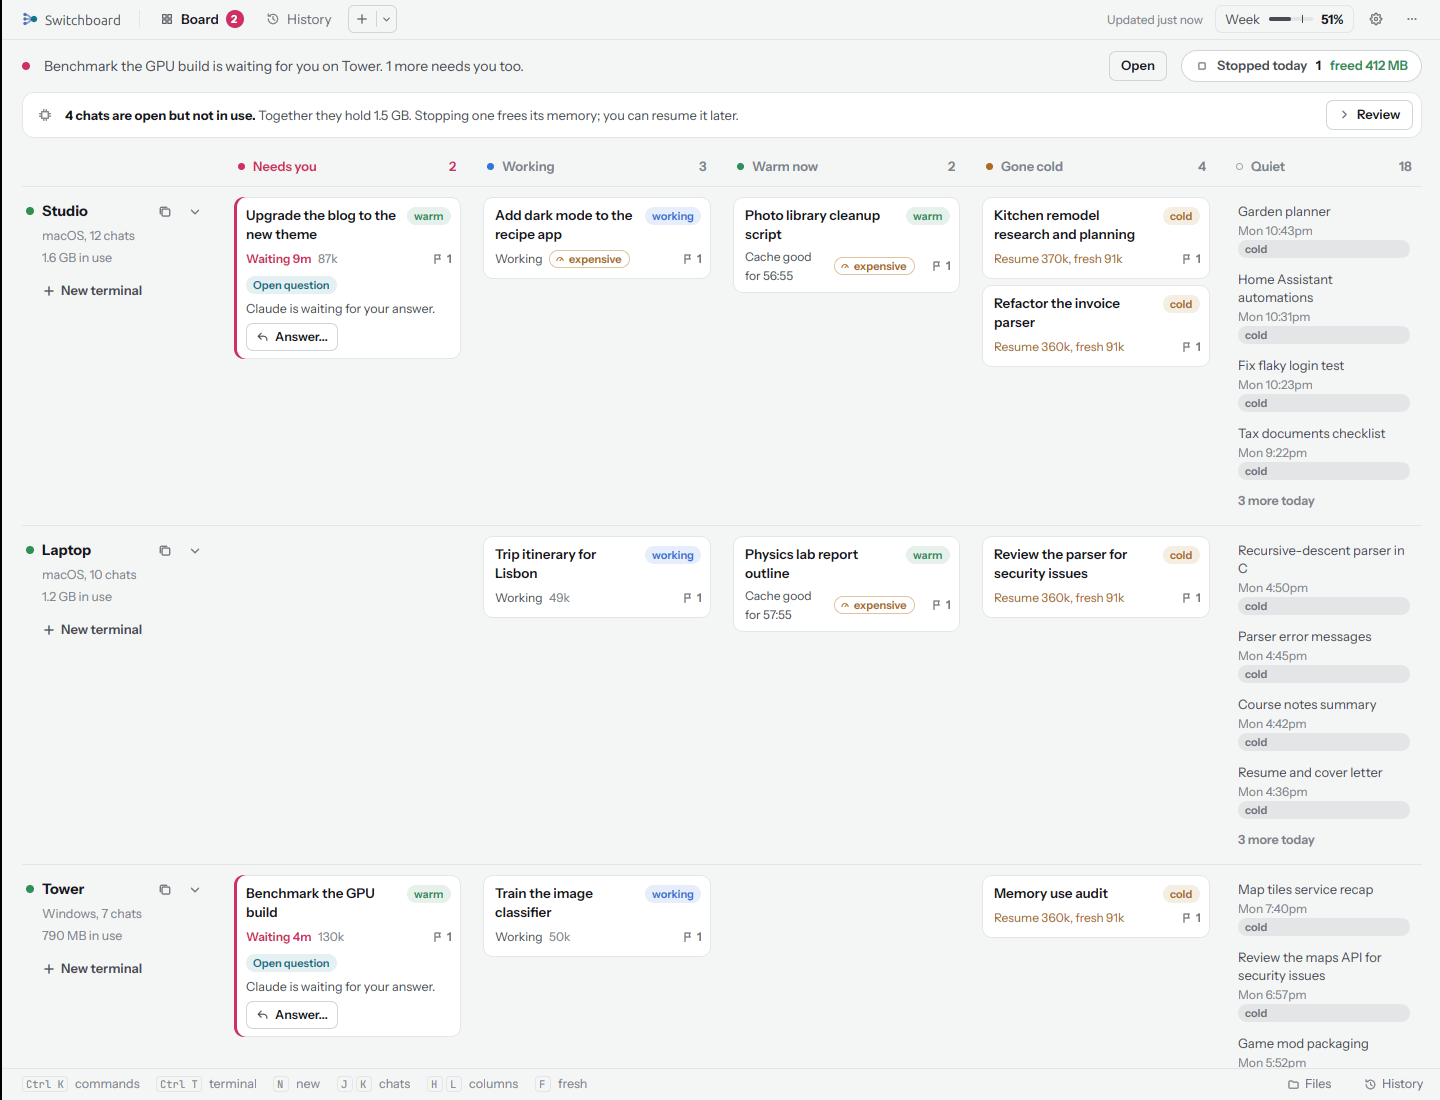Click Open for the GPU benchmark alert
The height and width of the screenshot is (1100, 1440).
(x=1138, y=66)
